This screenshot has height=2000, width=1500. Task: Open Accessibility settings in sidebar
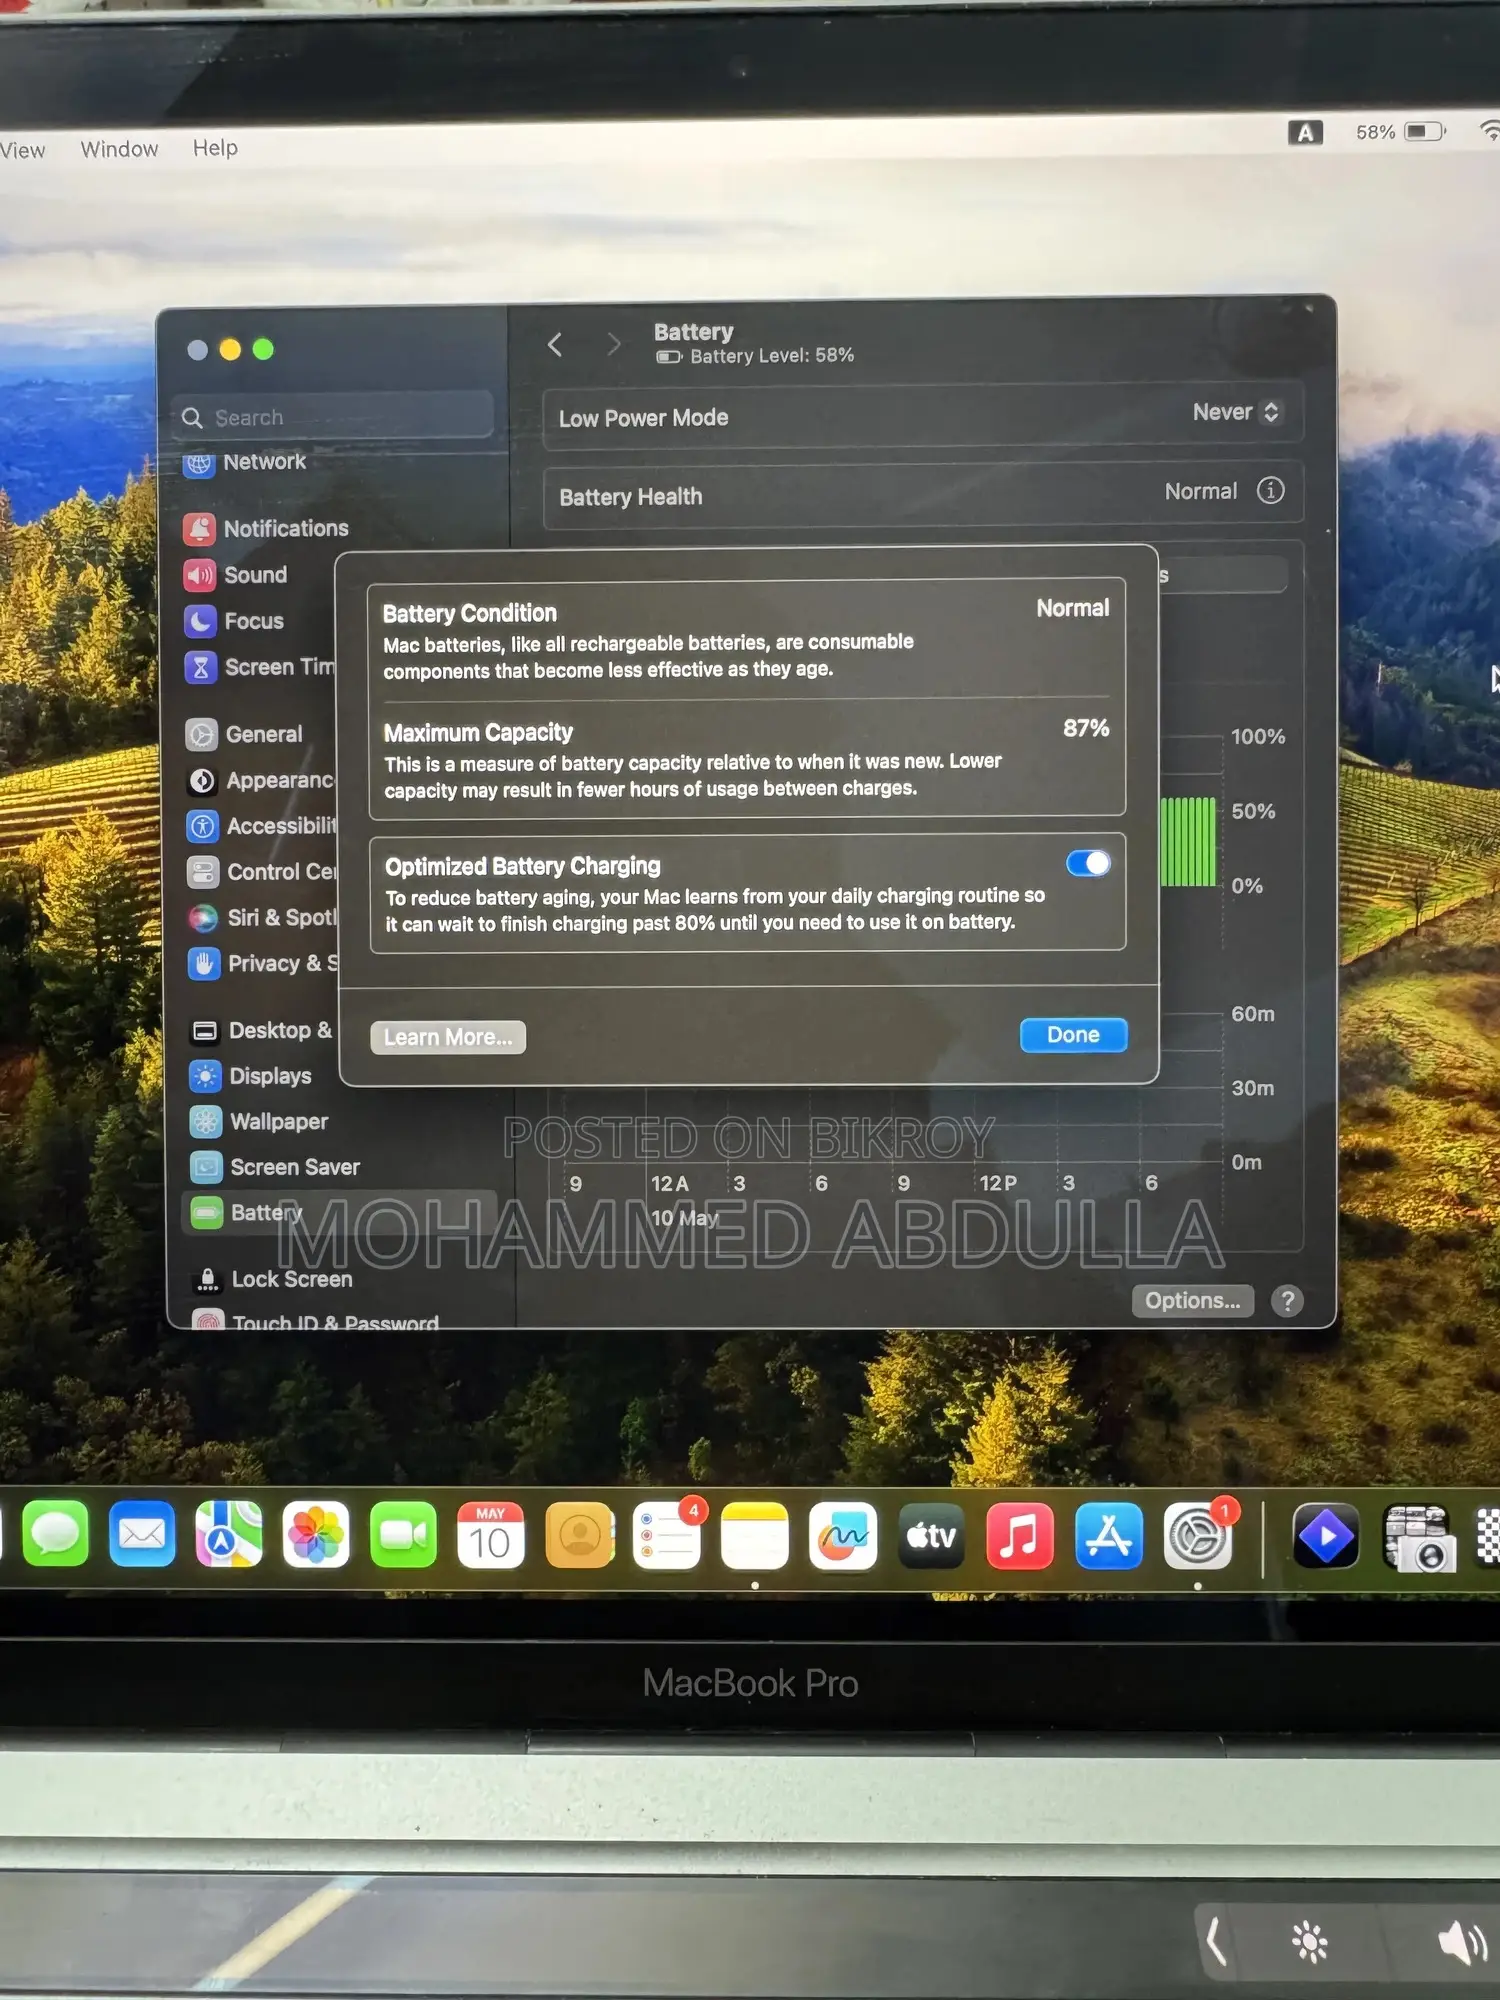coord(262,826)
